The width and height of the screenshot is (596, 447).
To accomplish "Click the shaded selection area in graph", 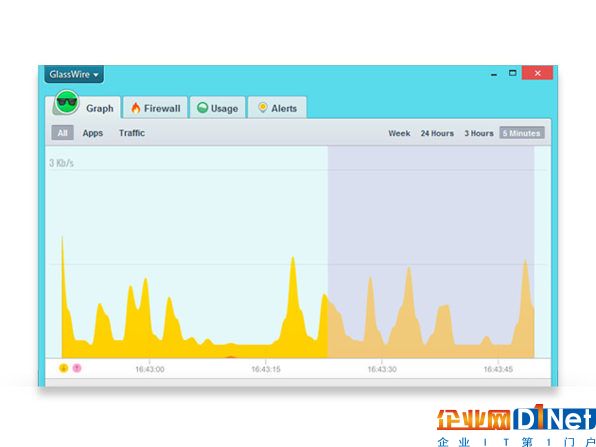I will (x=431, y=252).
